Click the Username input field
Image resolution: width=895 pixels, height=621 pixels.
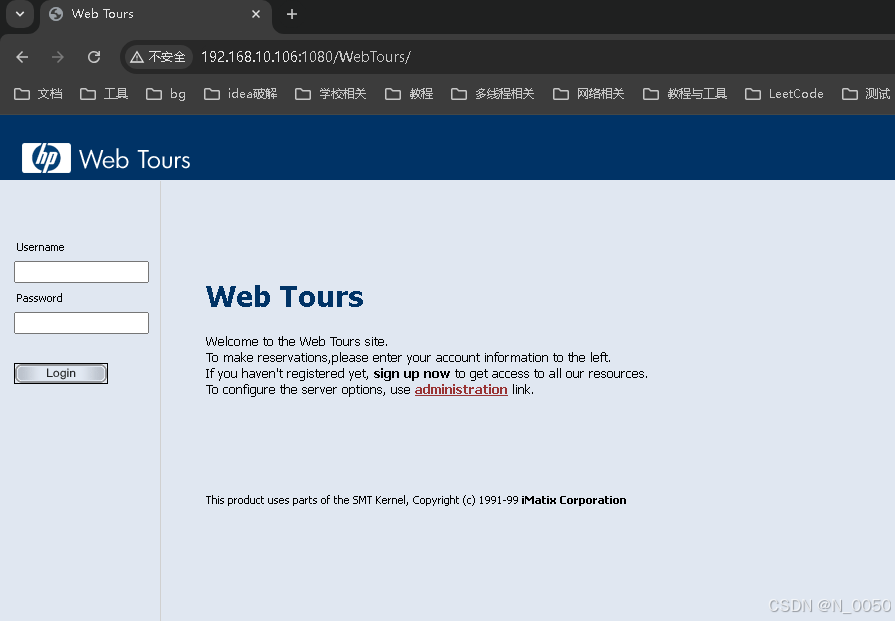tap(82, 272)
